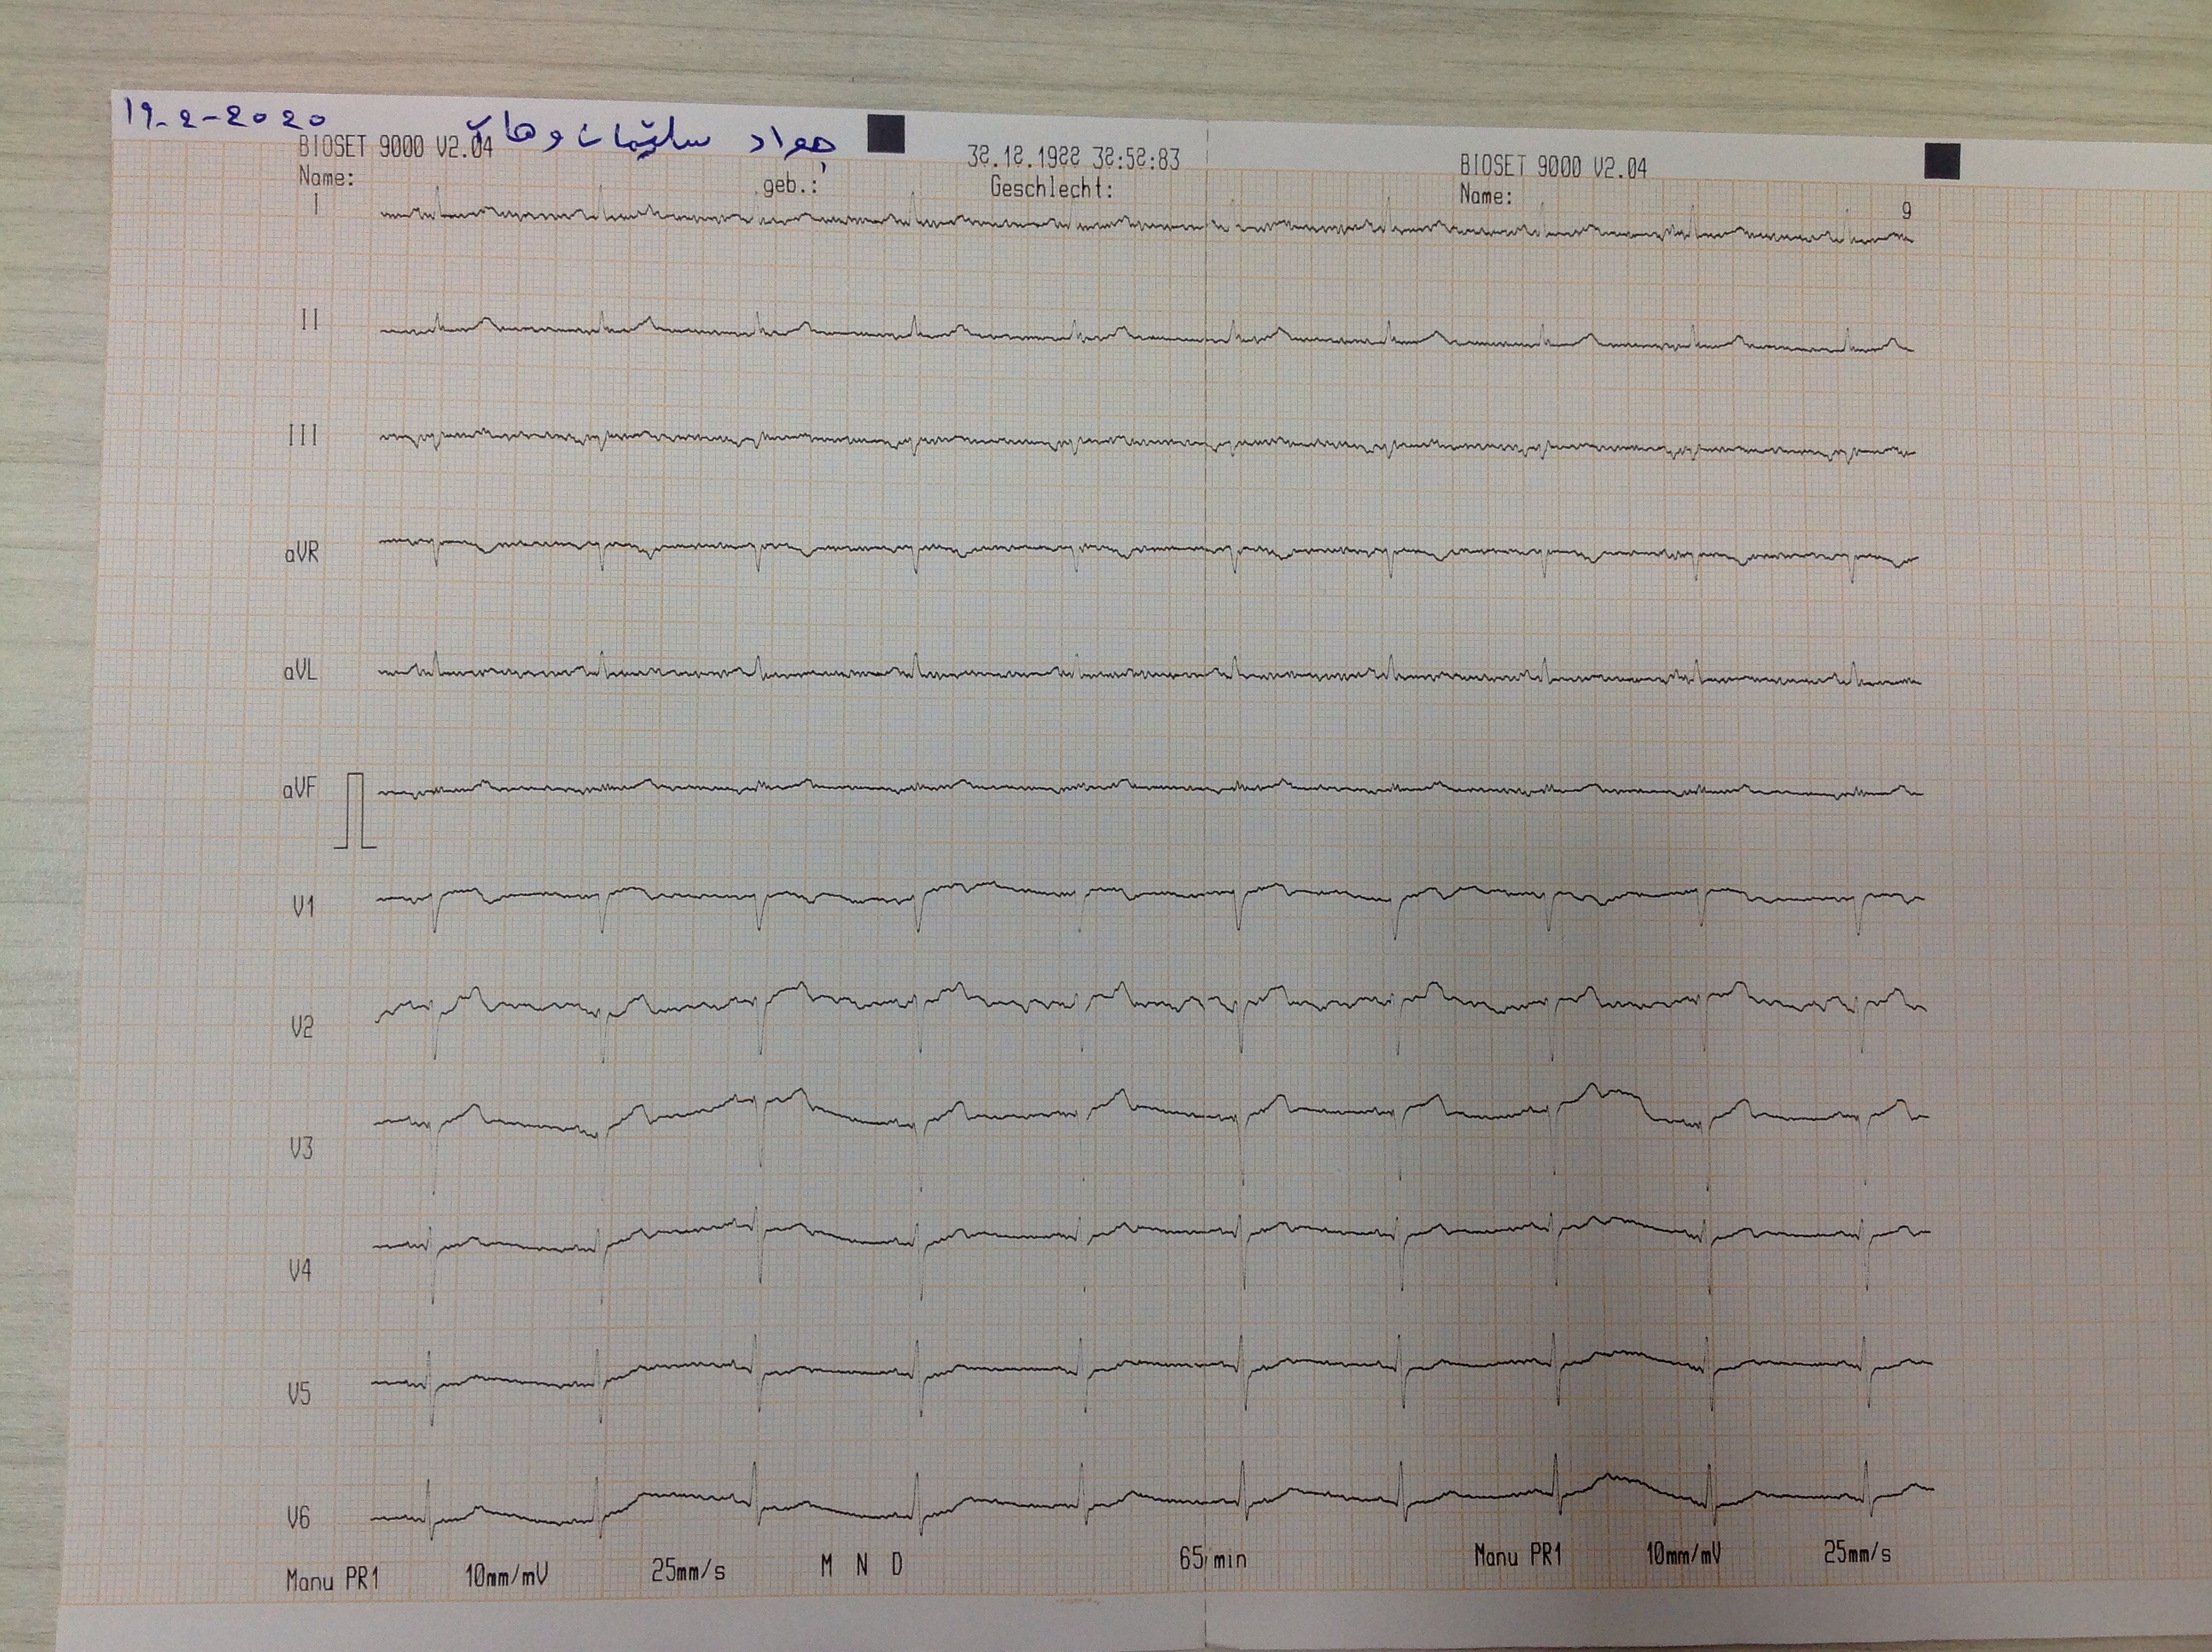Click the right 25mm/s speed text
This screenshot has height=1652, width=2212.
(1858, 1553)
